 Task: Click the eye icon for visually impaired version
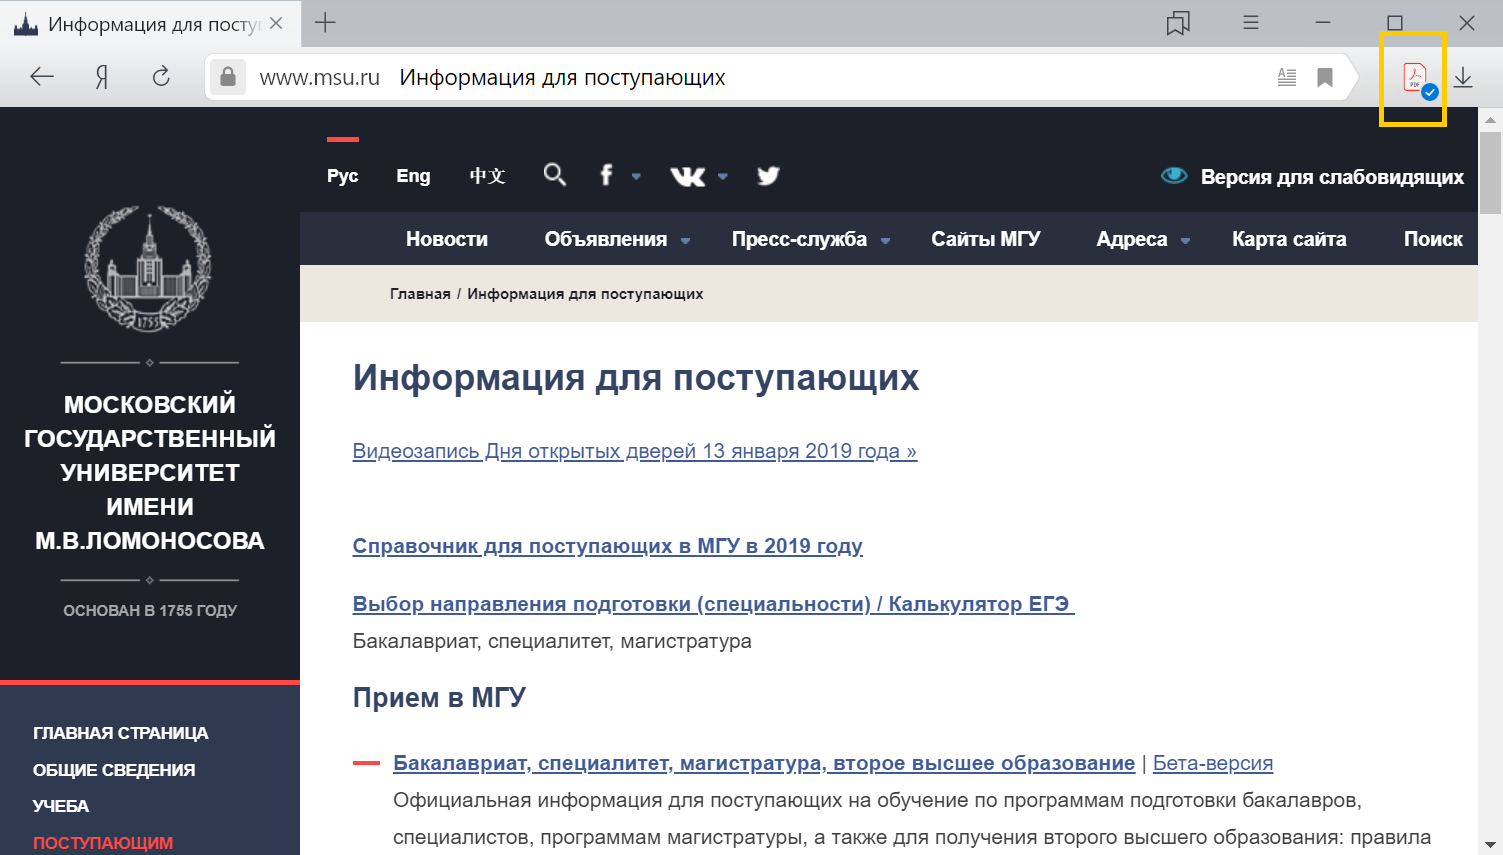point(1174,176)
